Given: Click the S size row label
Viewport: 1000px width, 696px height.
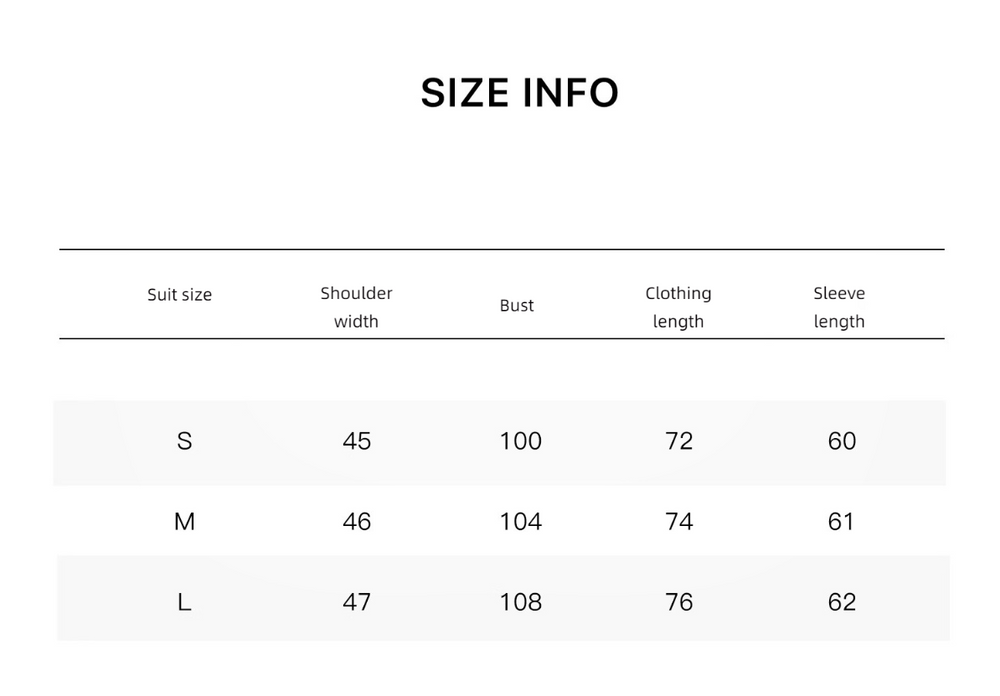Looking at the screenshot, I should pyautogui.click(x=184, y=441).
